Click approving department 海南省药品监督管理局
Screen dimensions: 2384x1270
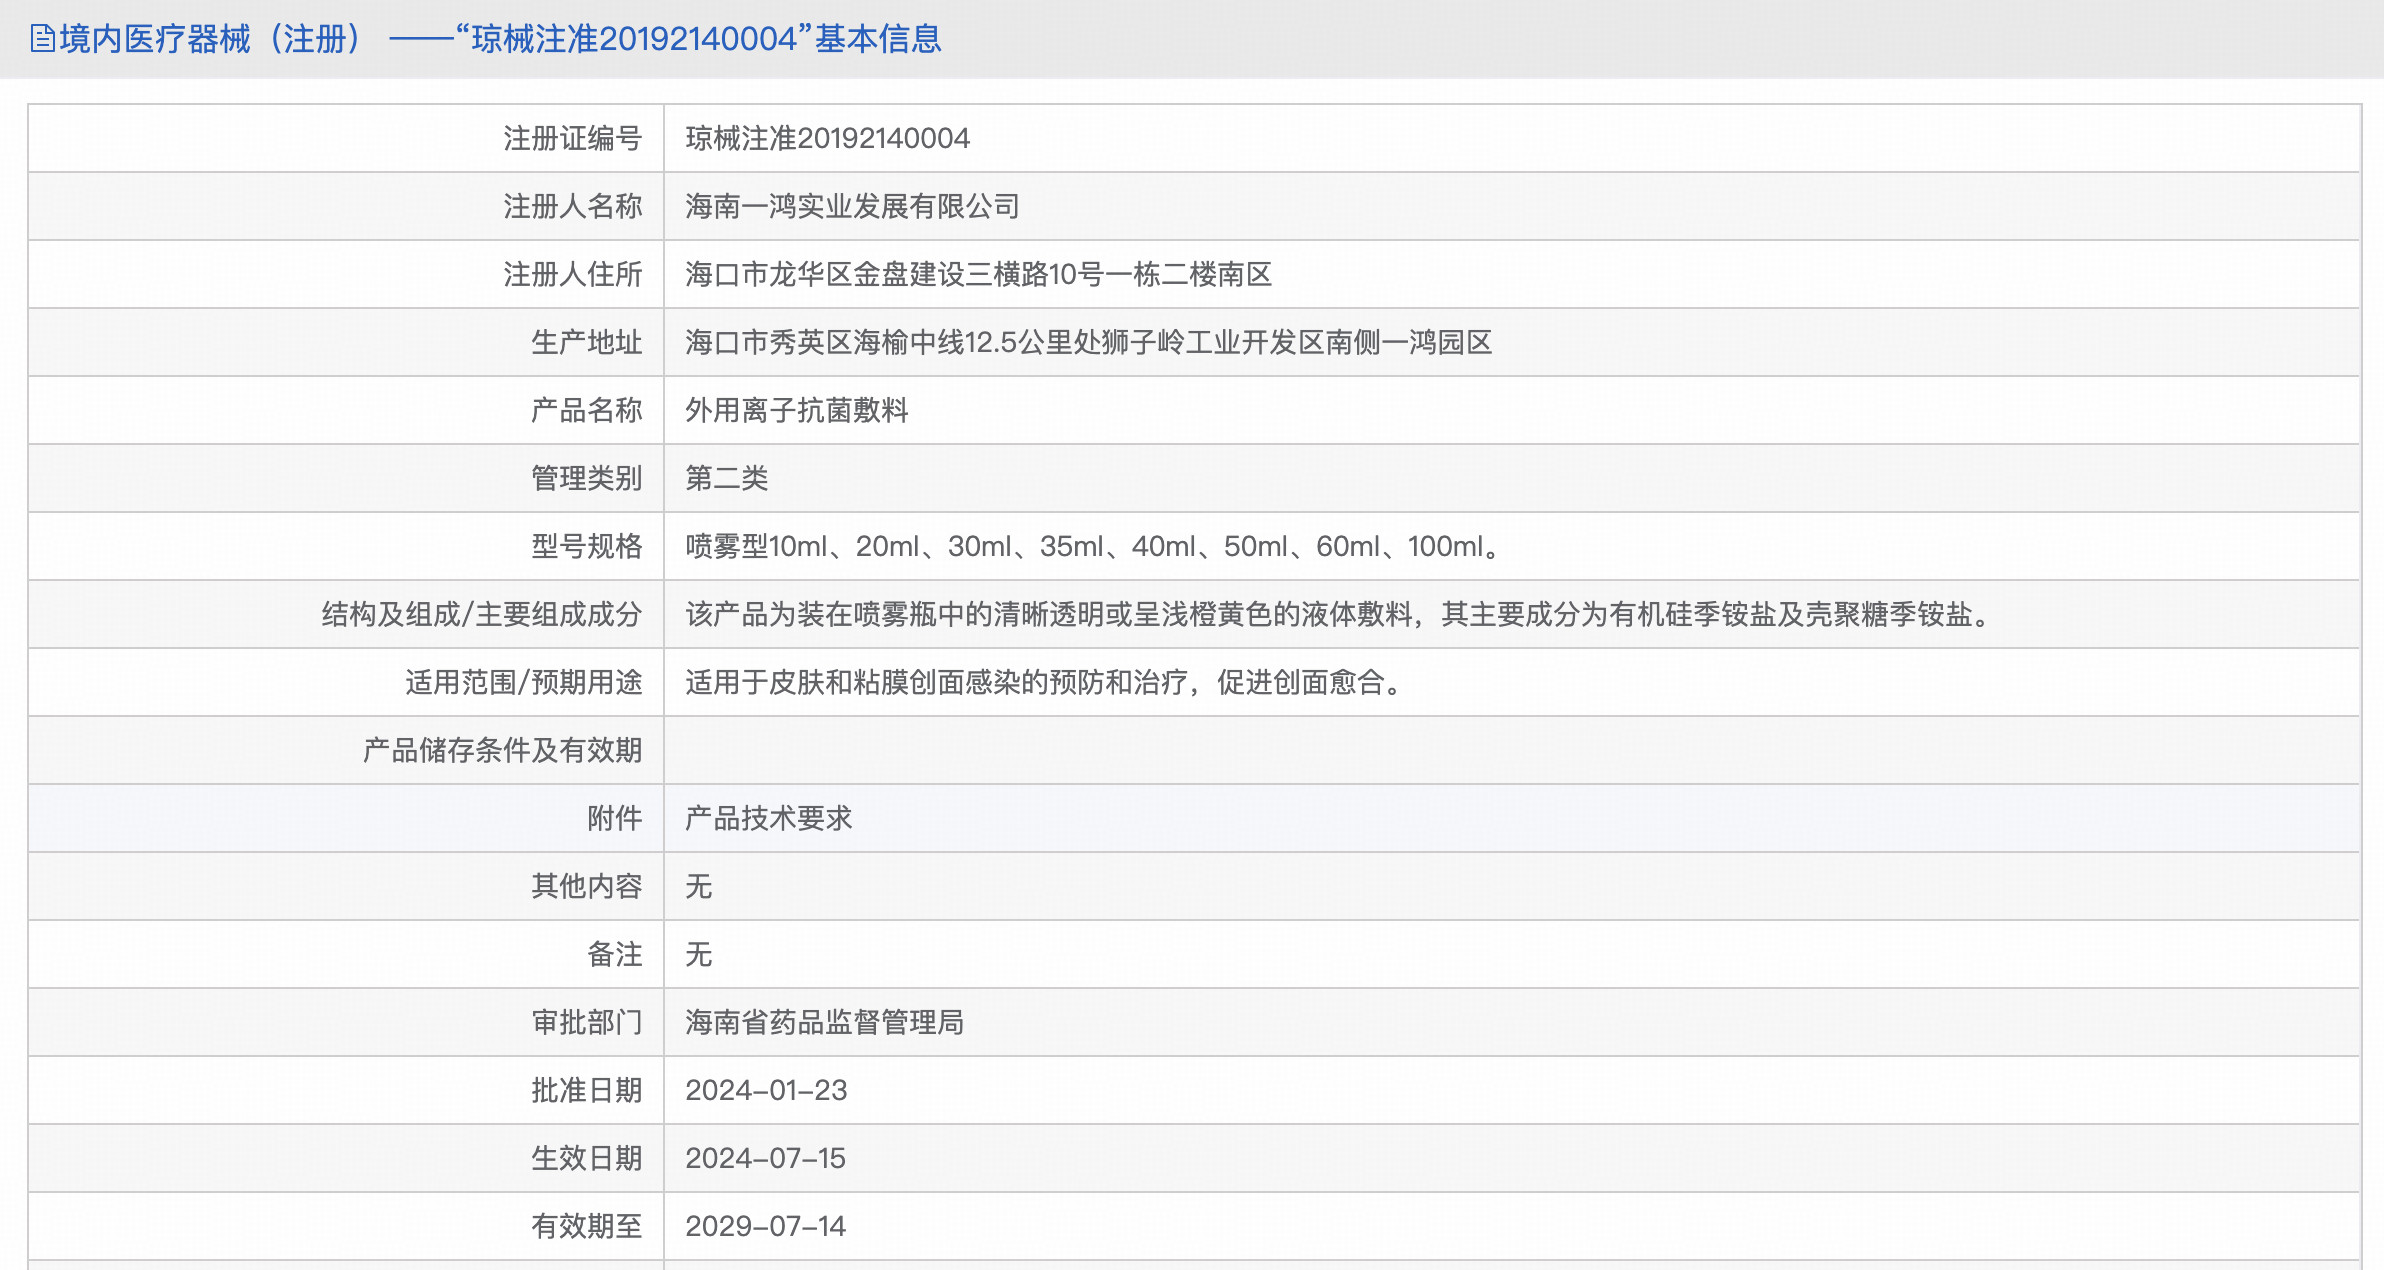click(824, 1022)
